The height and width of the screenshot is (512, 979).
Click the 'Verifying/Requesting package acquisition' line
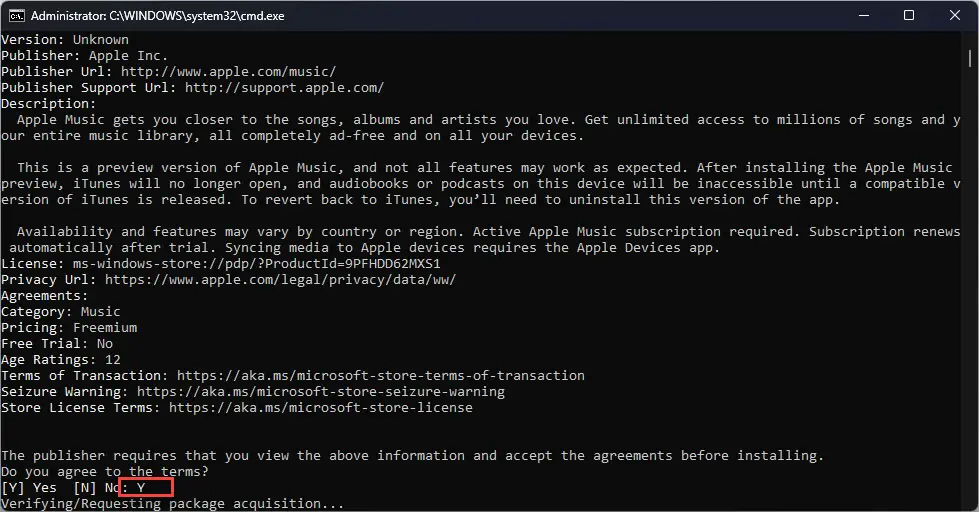point(172,503)
